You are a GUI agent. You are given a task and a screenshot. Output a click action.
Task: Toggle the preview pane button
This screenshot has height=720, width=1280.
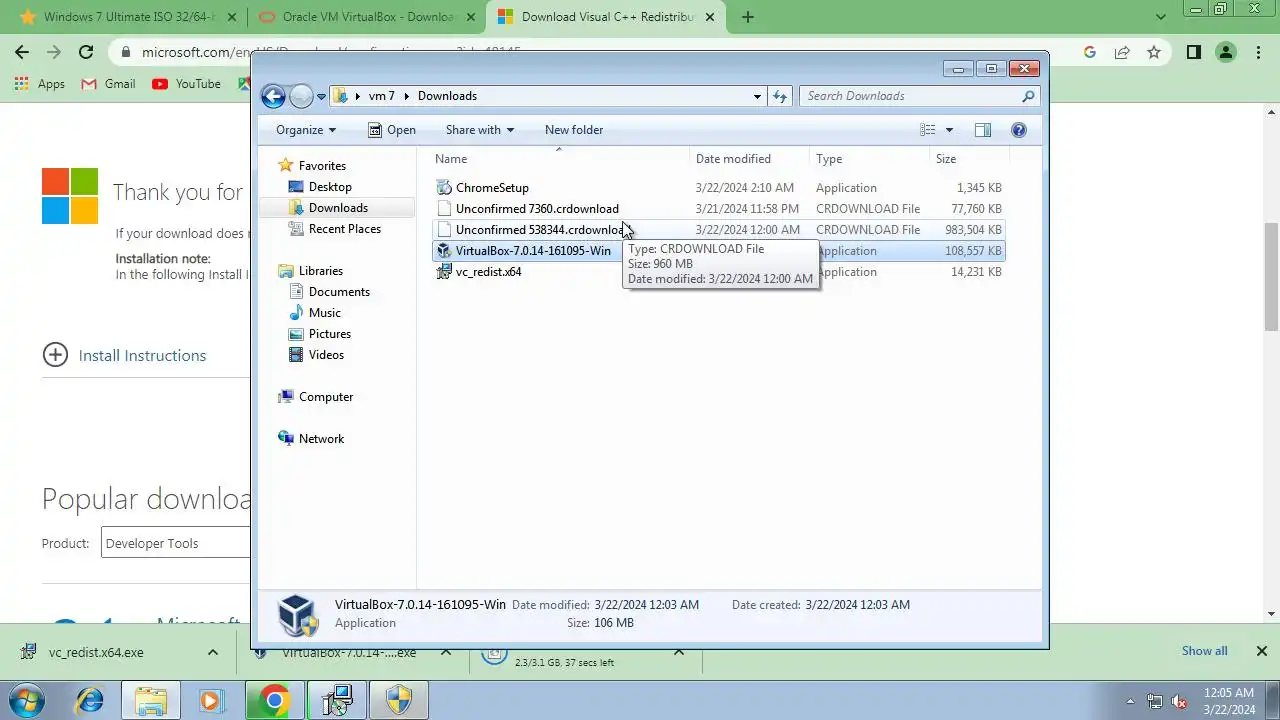983,130
